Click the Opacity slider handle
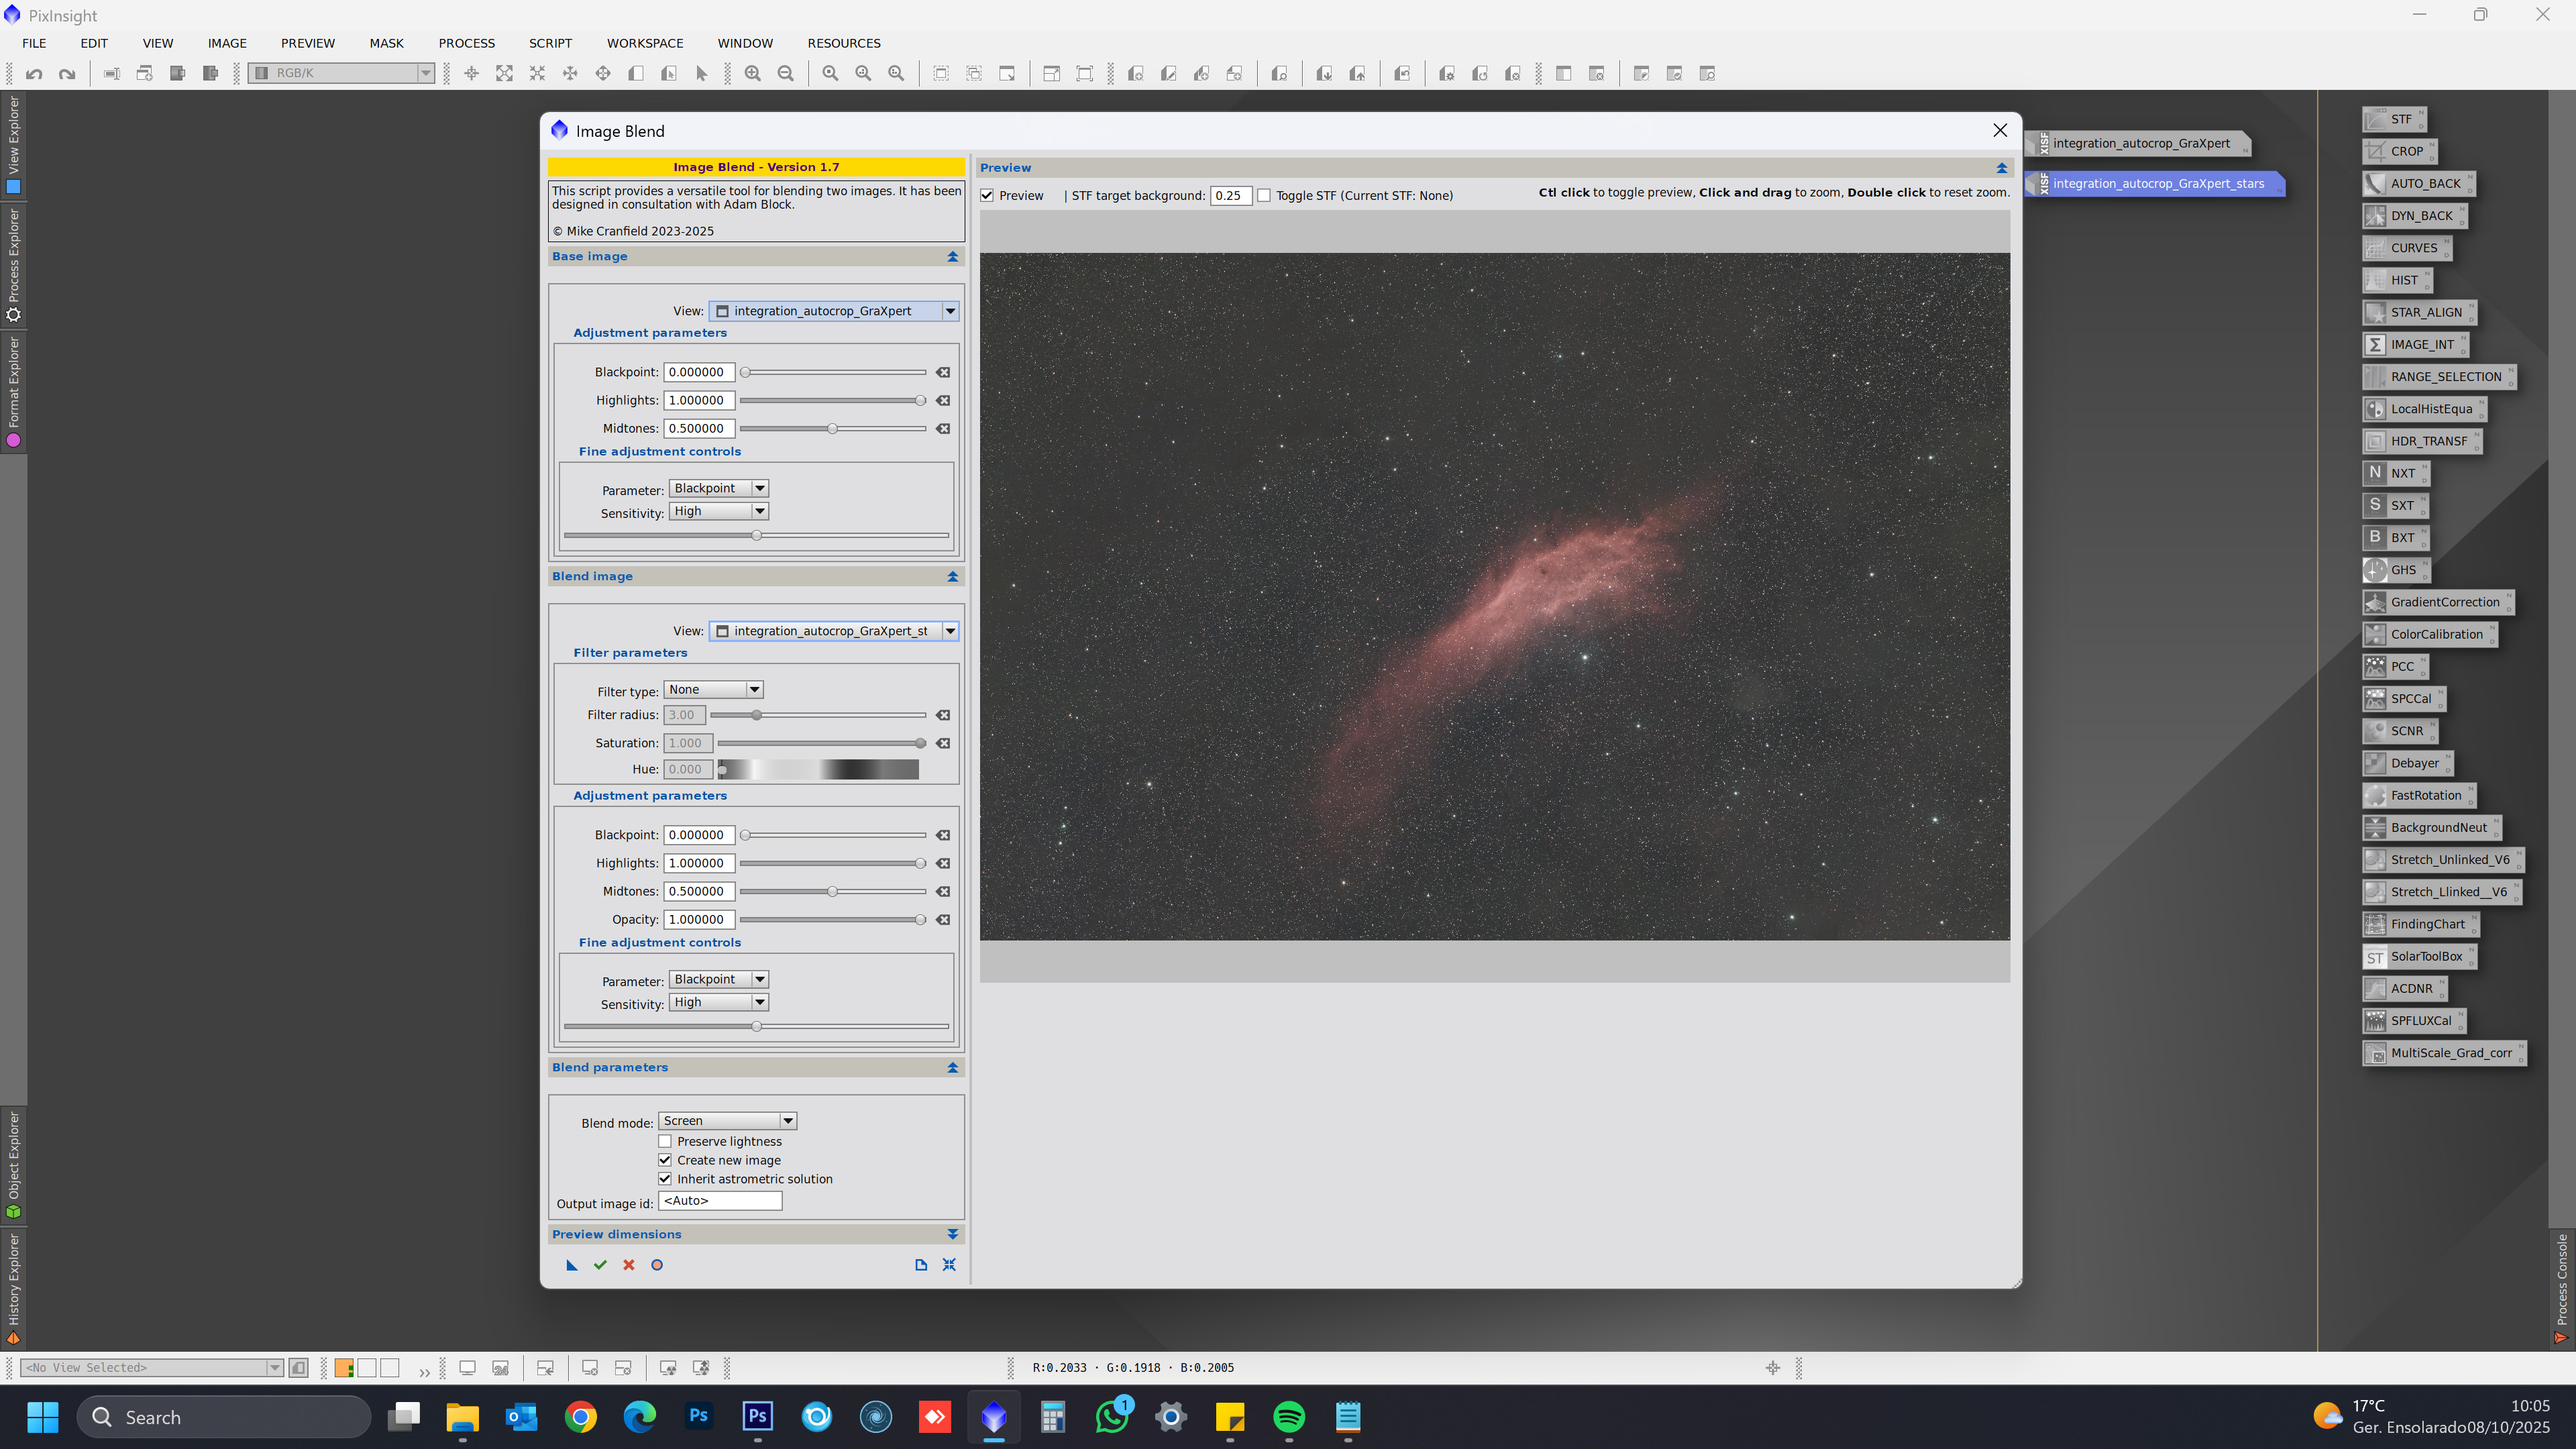Screen dimensions: 2576x1449 coord(920,920)
